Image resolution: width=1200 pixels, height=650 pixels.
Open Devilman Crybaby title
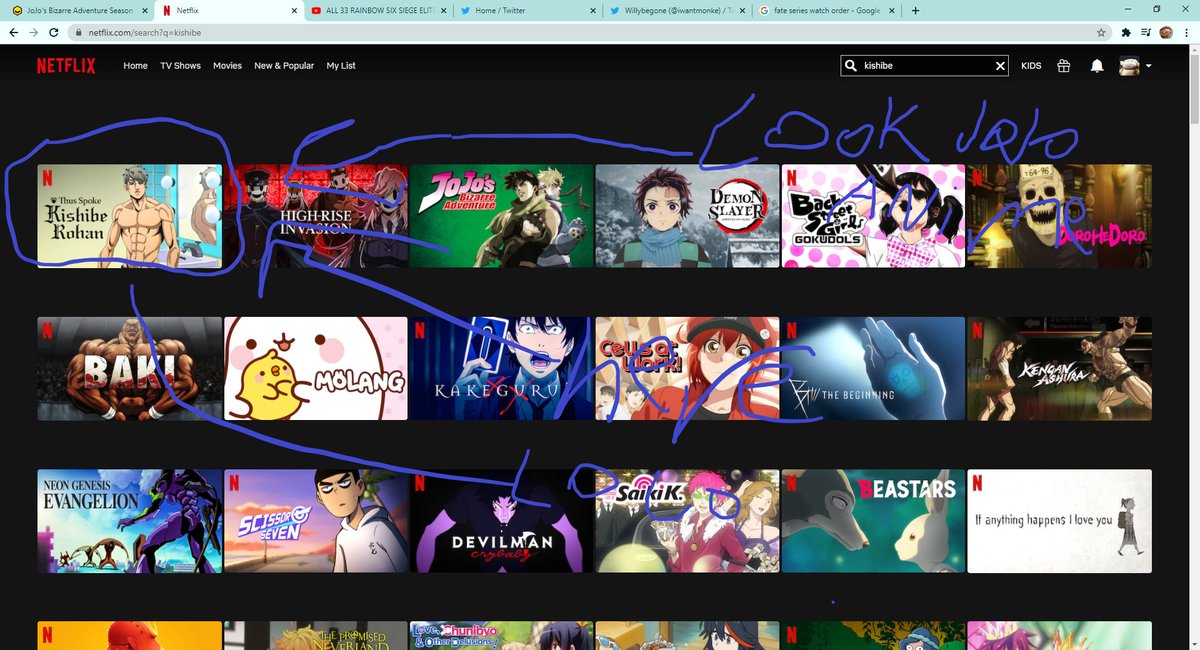point(502,521)
